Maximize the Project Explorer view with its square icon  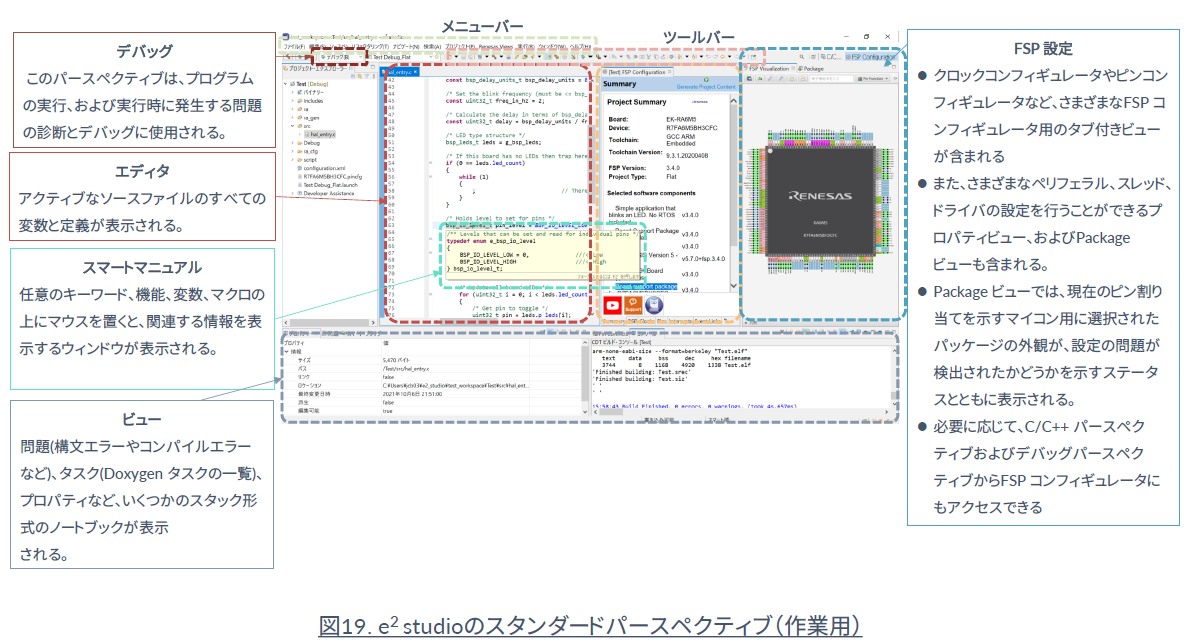tap(373, 68)
